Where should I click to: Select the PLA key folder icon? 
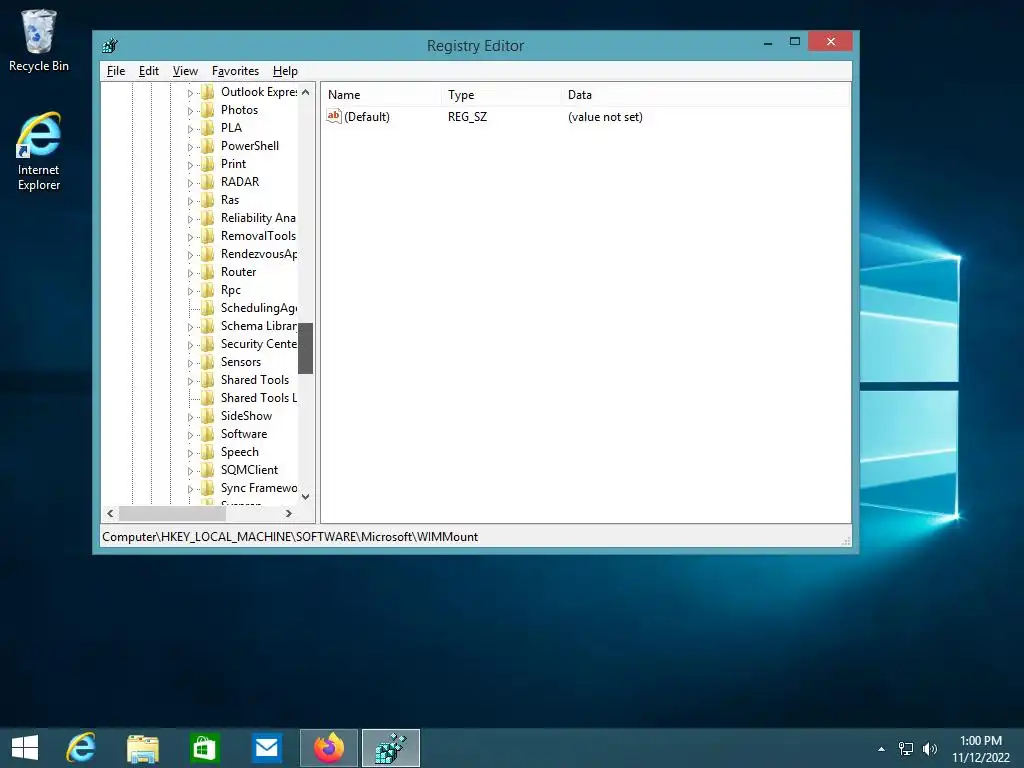(208, 128)
